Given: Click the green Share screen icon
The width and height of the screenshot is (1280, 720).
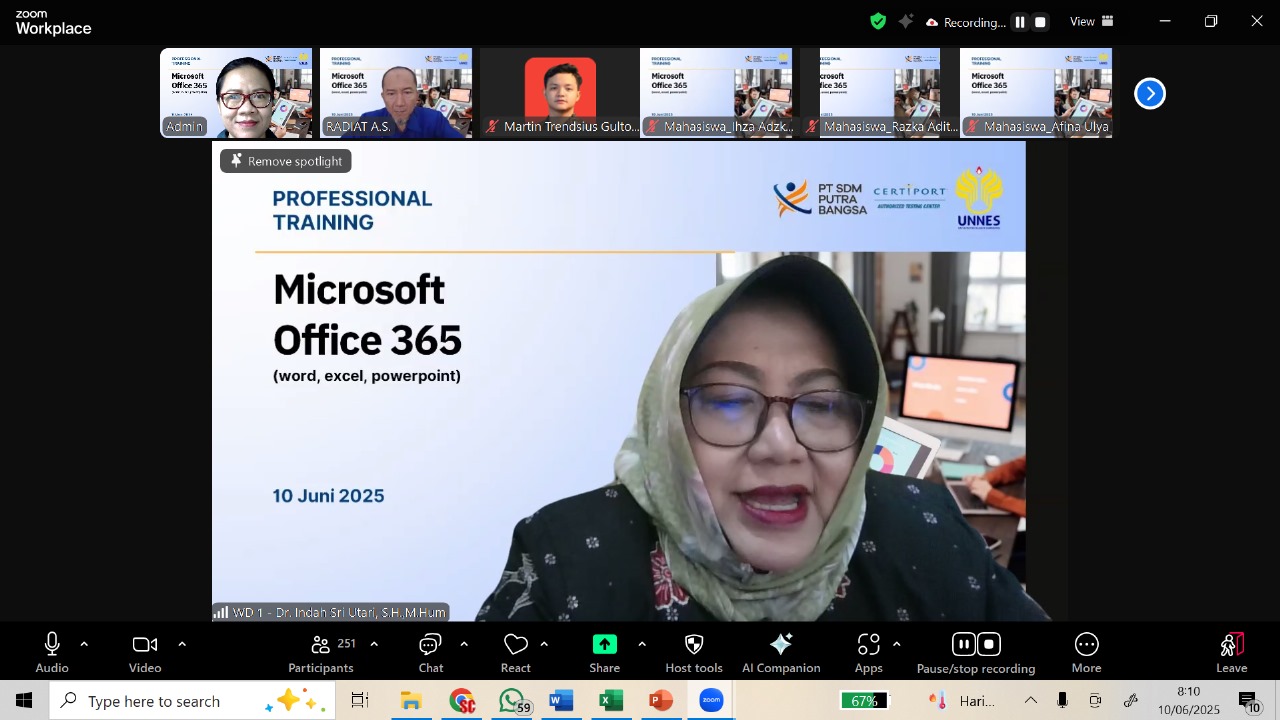Looking at the screenshot, I should 604,645.
